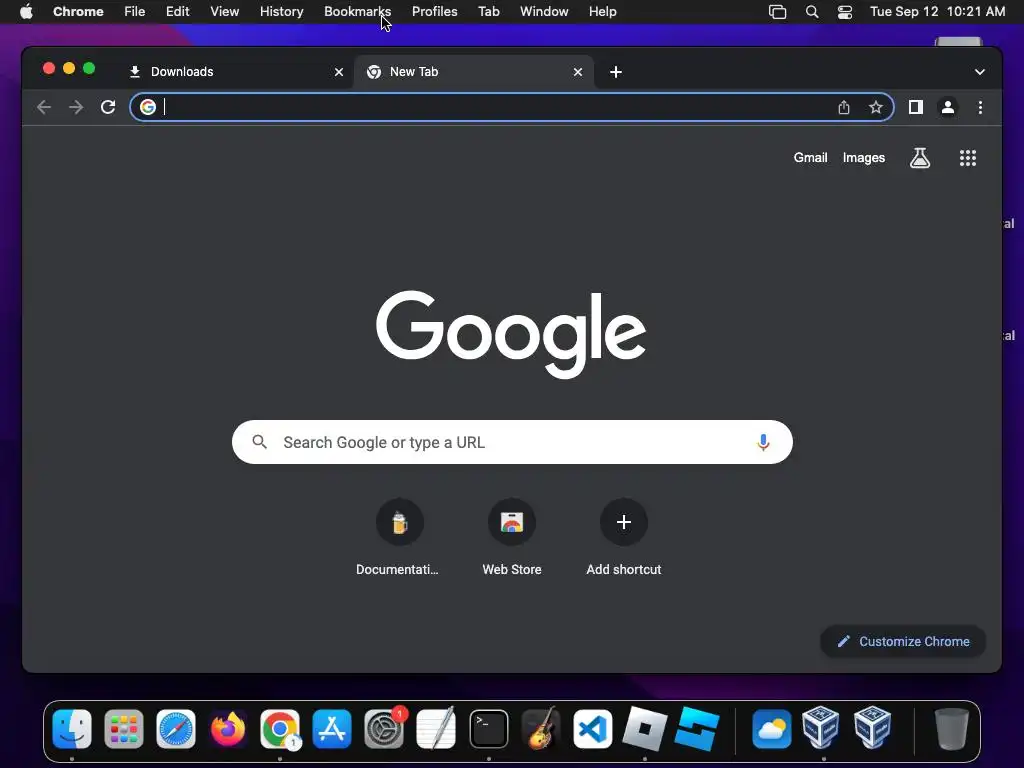This screenshot has height=768, width=1024.
Task: Click the Google icon in address bar
Action: [x=148, y=107]
